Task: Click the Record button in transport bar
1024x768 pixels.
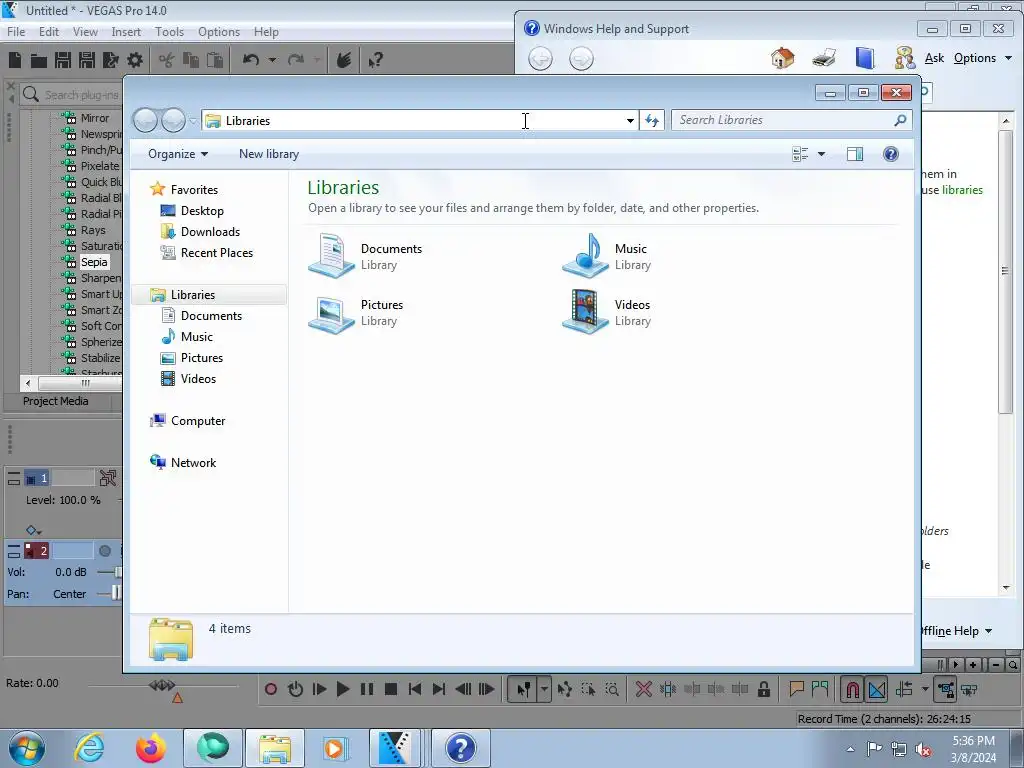Action: 271,689
